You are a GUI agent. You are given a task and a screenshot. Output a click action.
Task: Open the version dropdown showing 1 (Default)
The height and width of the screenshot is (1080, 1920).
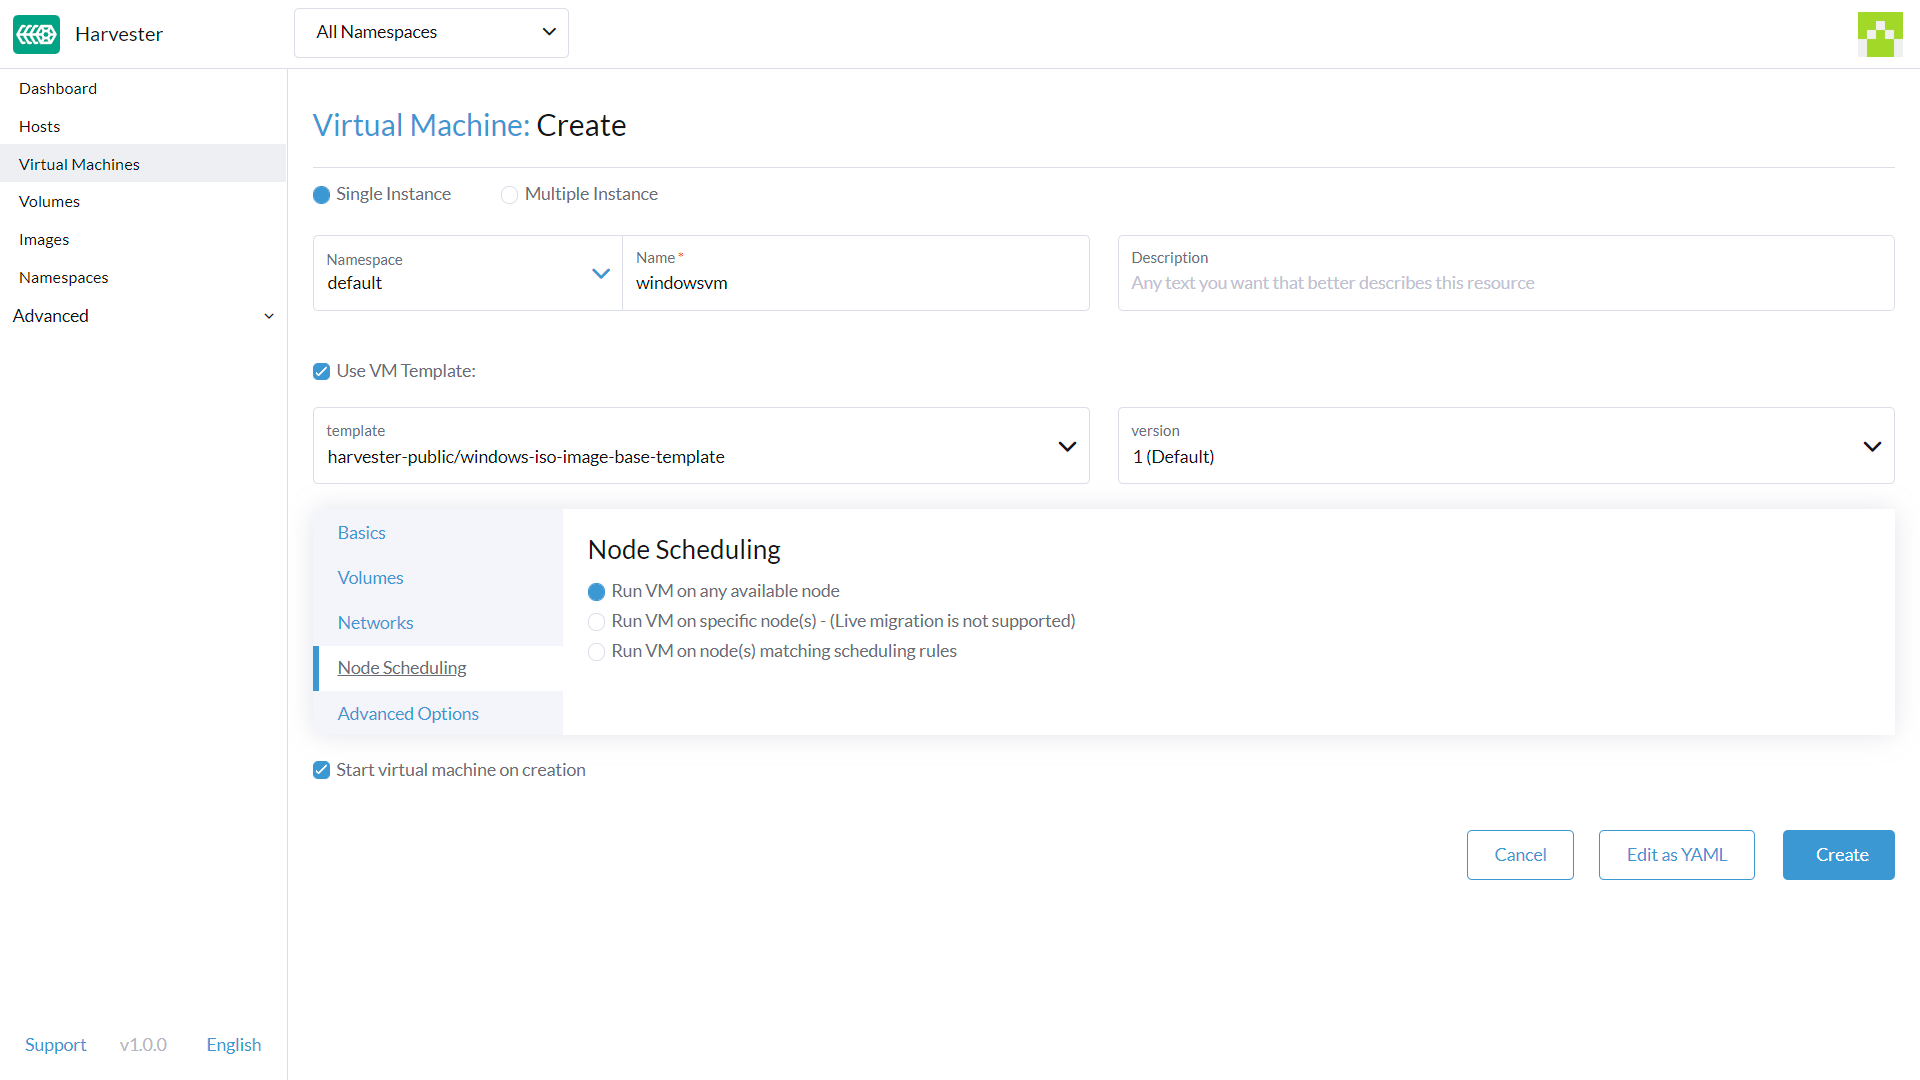[1872, 446]
